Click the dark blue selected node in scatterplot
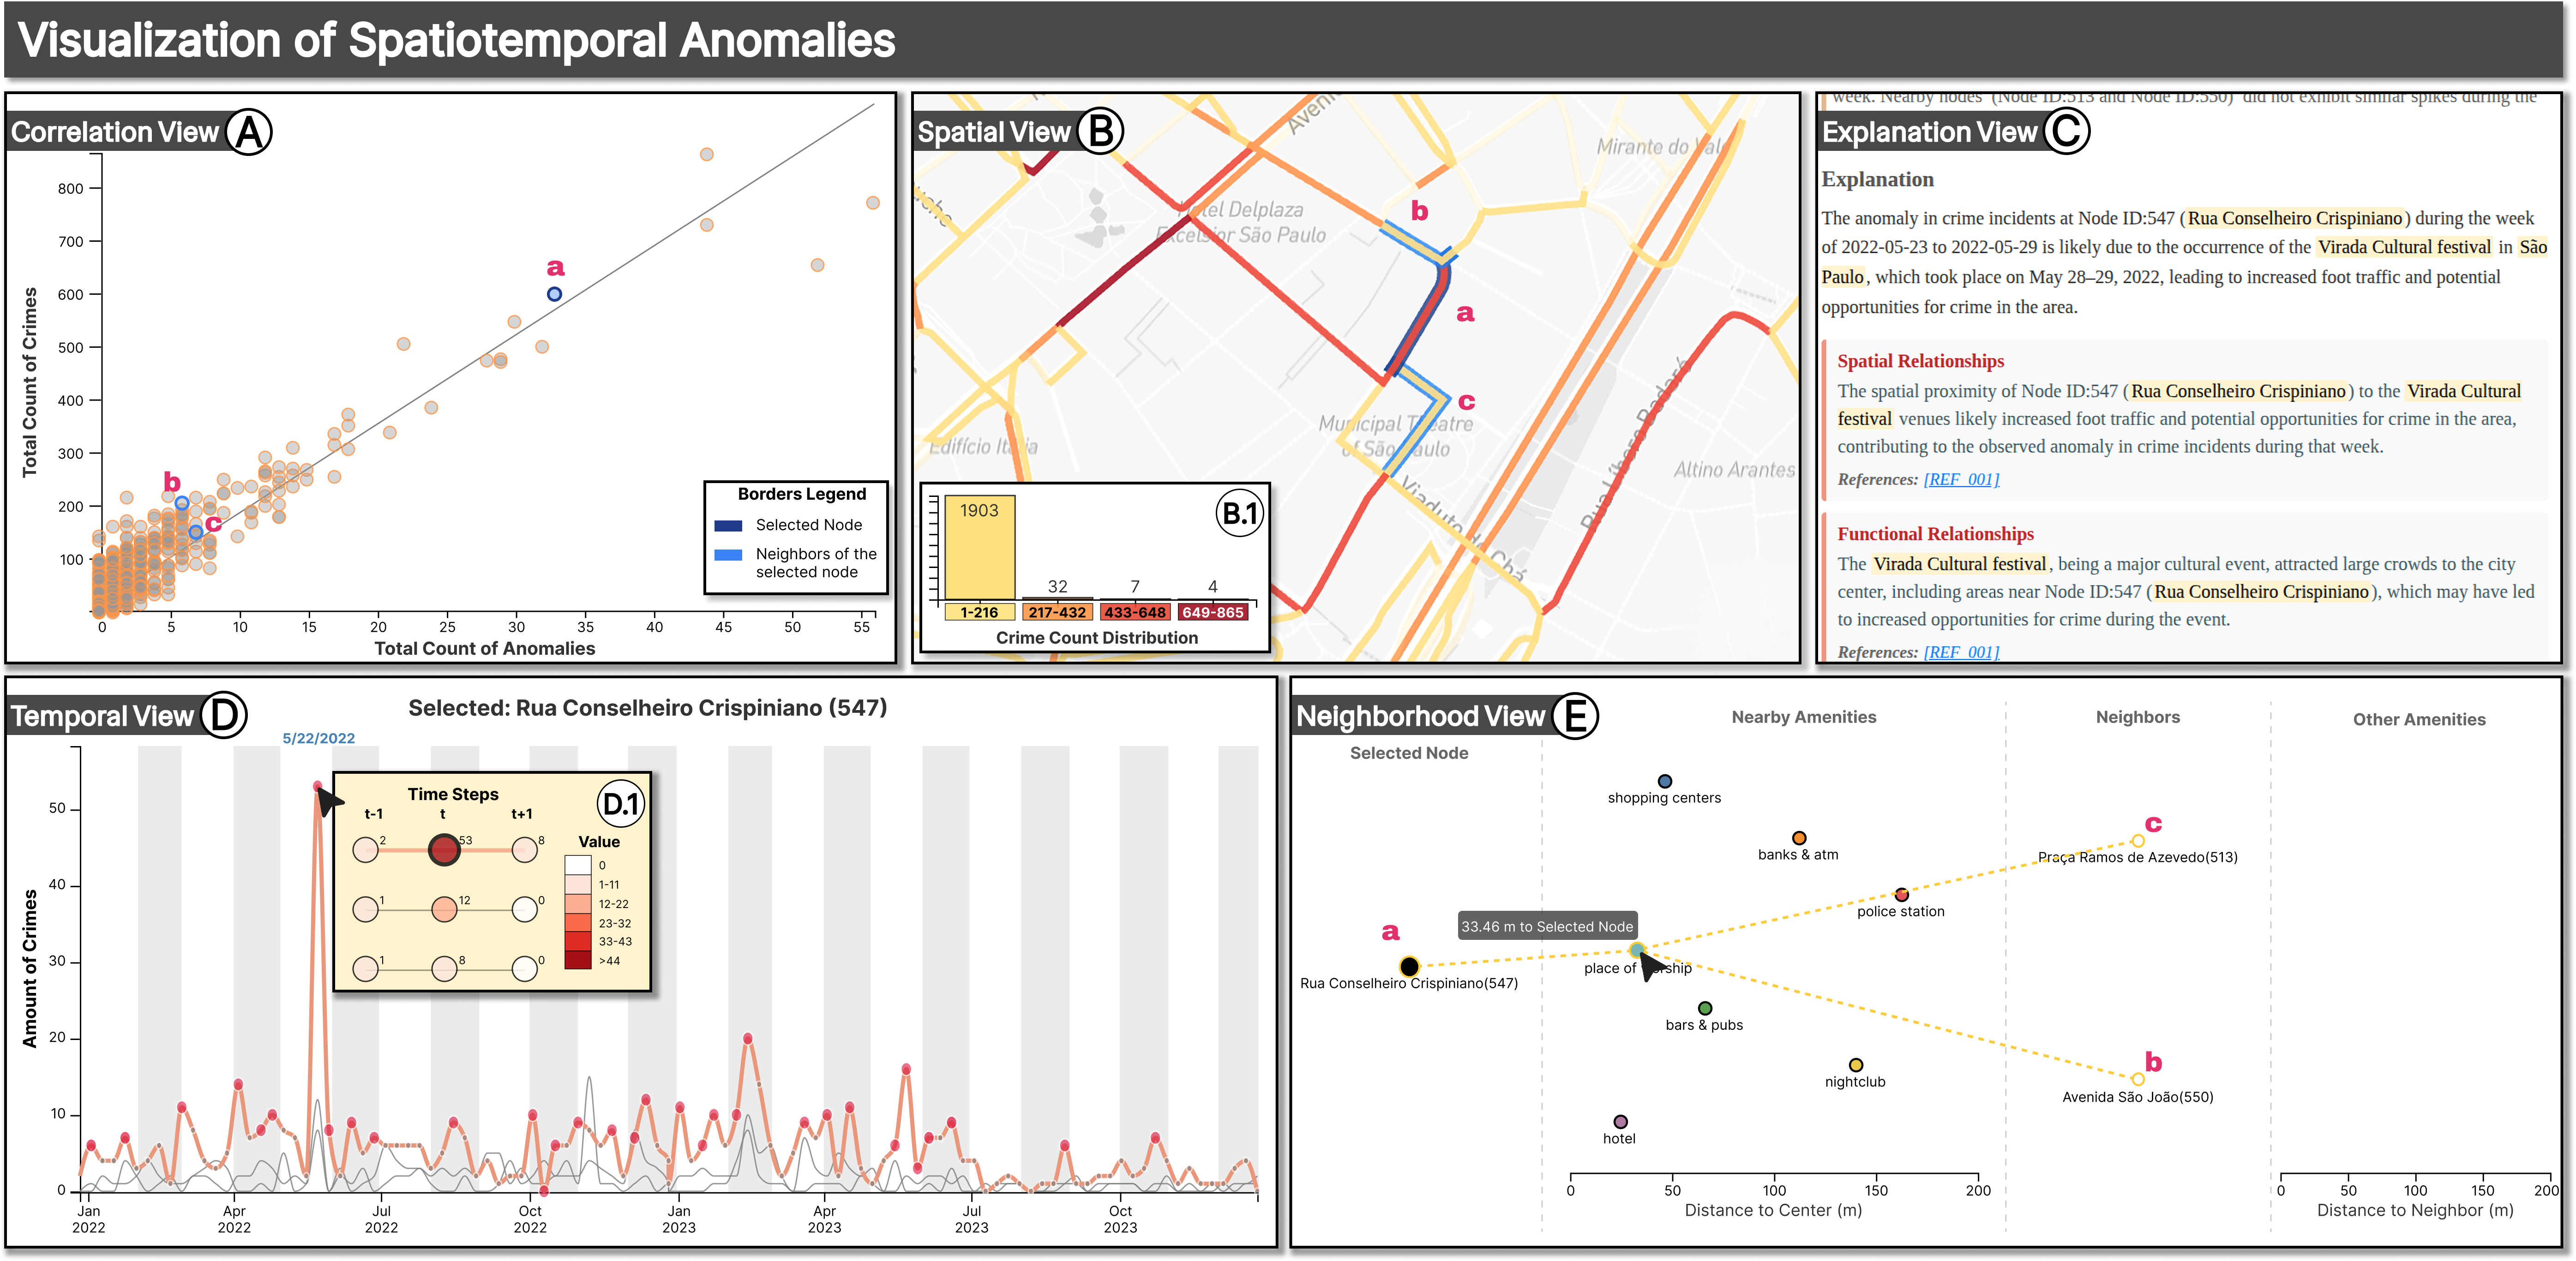Image resolution: width=2576 pixels, height=1261 pixels. [x=554, y=294]
